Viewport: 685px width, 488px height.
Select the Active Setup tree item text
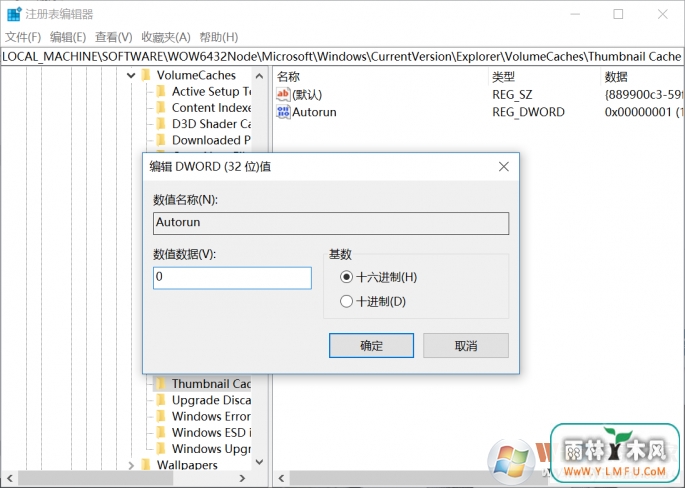[x=211, y=91]
